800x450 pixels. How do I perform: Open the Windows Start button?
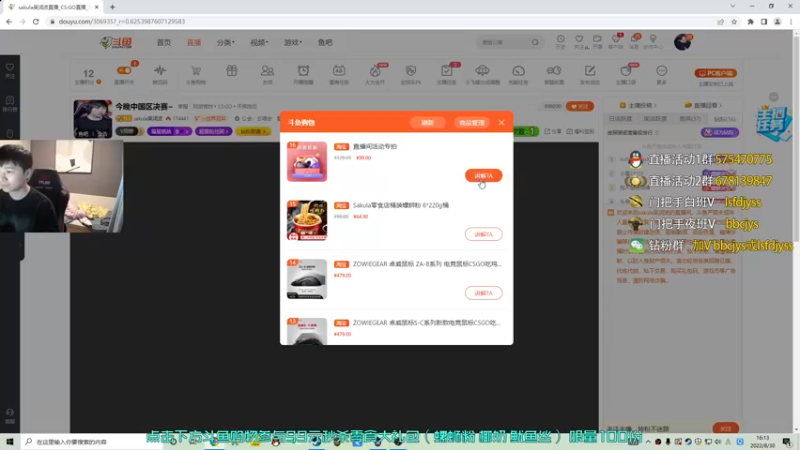click(x=9, y=441)
